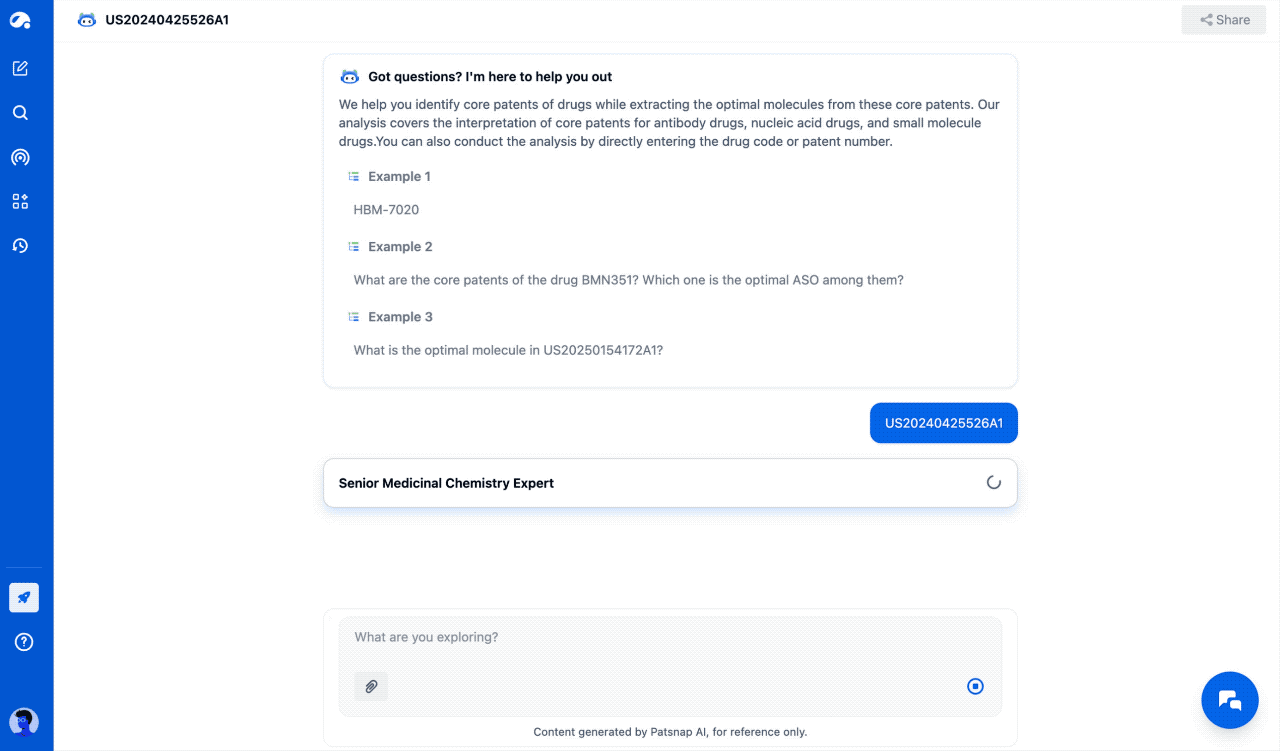Click the robot icon beside page title
The height and width of the screenshot is (751, 1280).
pos(87,20)
